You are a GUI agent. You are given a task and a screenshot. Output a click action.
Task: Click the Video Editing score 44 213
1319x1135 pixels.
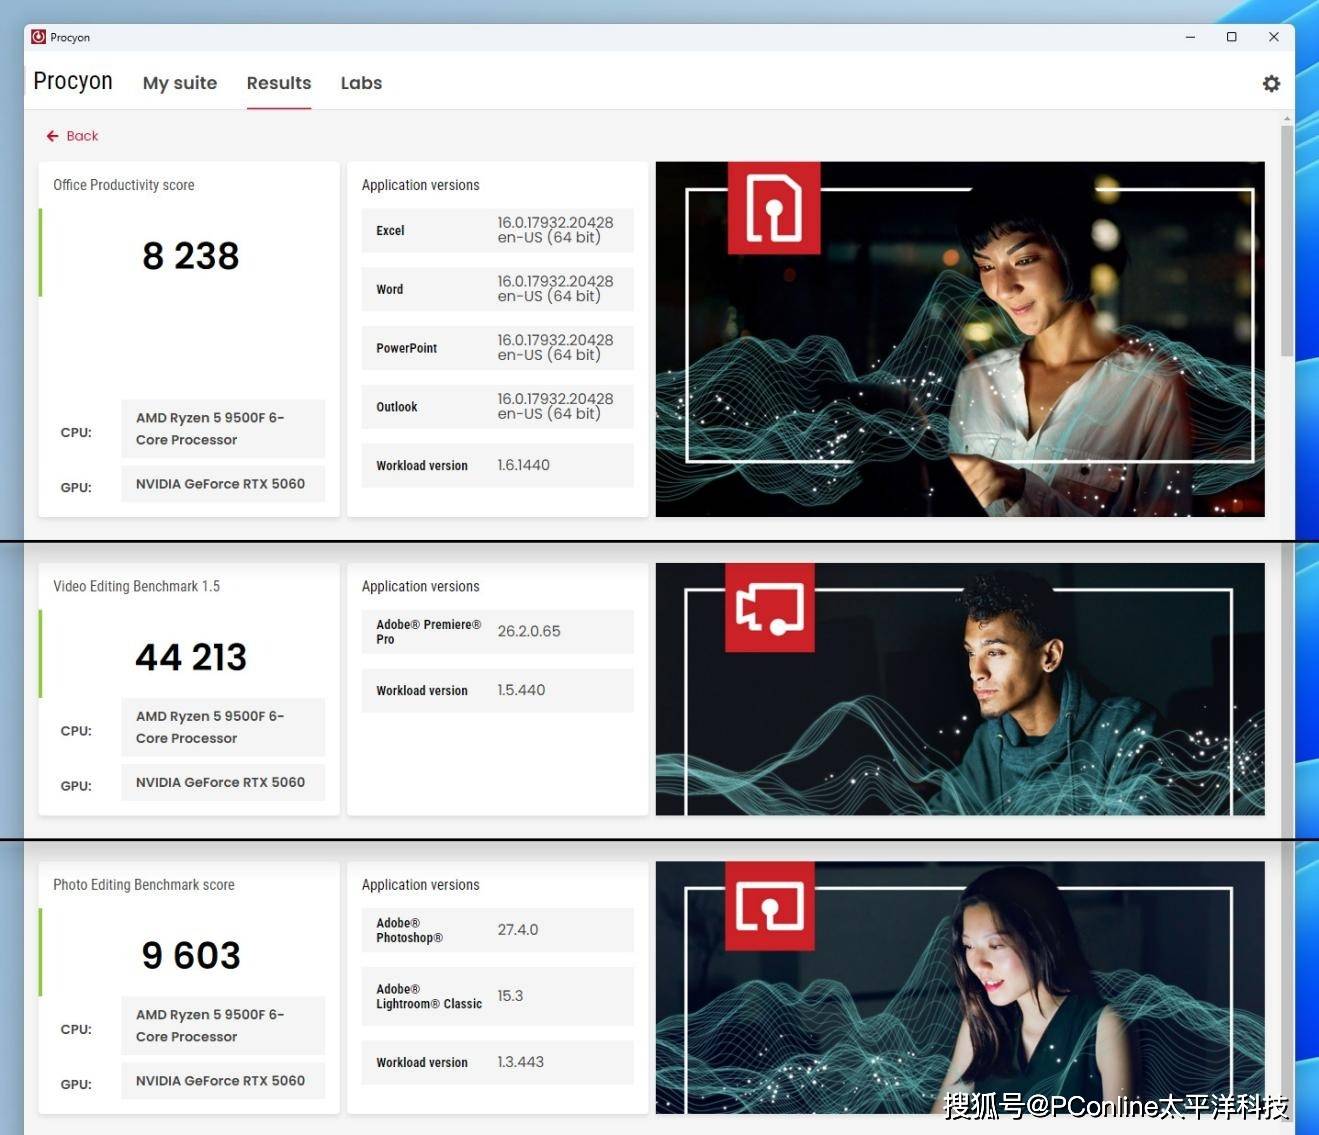191,657
